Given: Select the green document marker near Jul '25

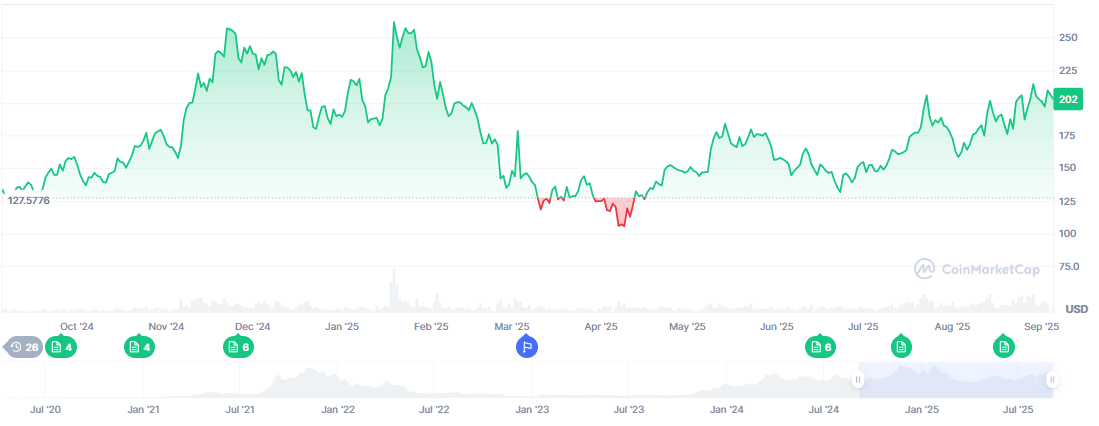Looking at the screenshot, I should point(901,347).
